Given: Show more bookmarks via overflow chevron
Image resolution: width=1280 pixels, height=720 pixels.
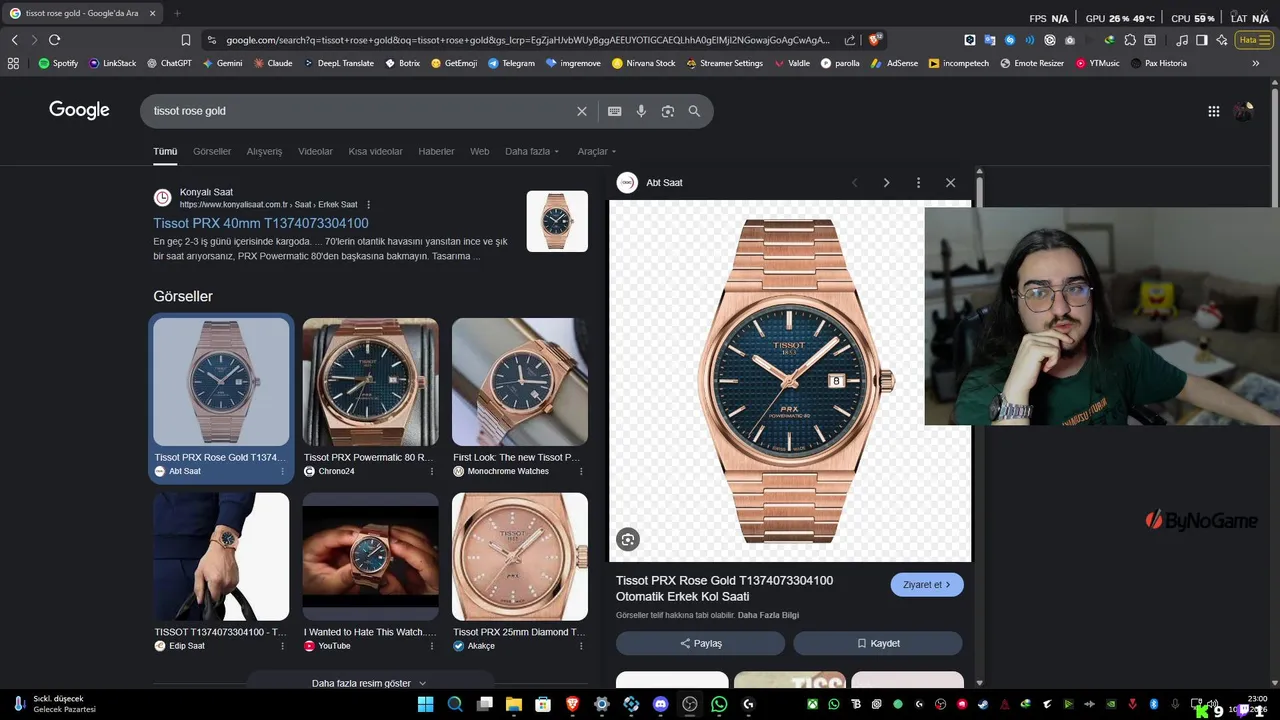Looking at the screenshot, I should point(1256,63).
